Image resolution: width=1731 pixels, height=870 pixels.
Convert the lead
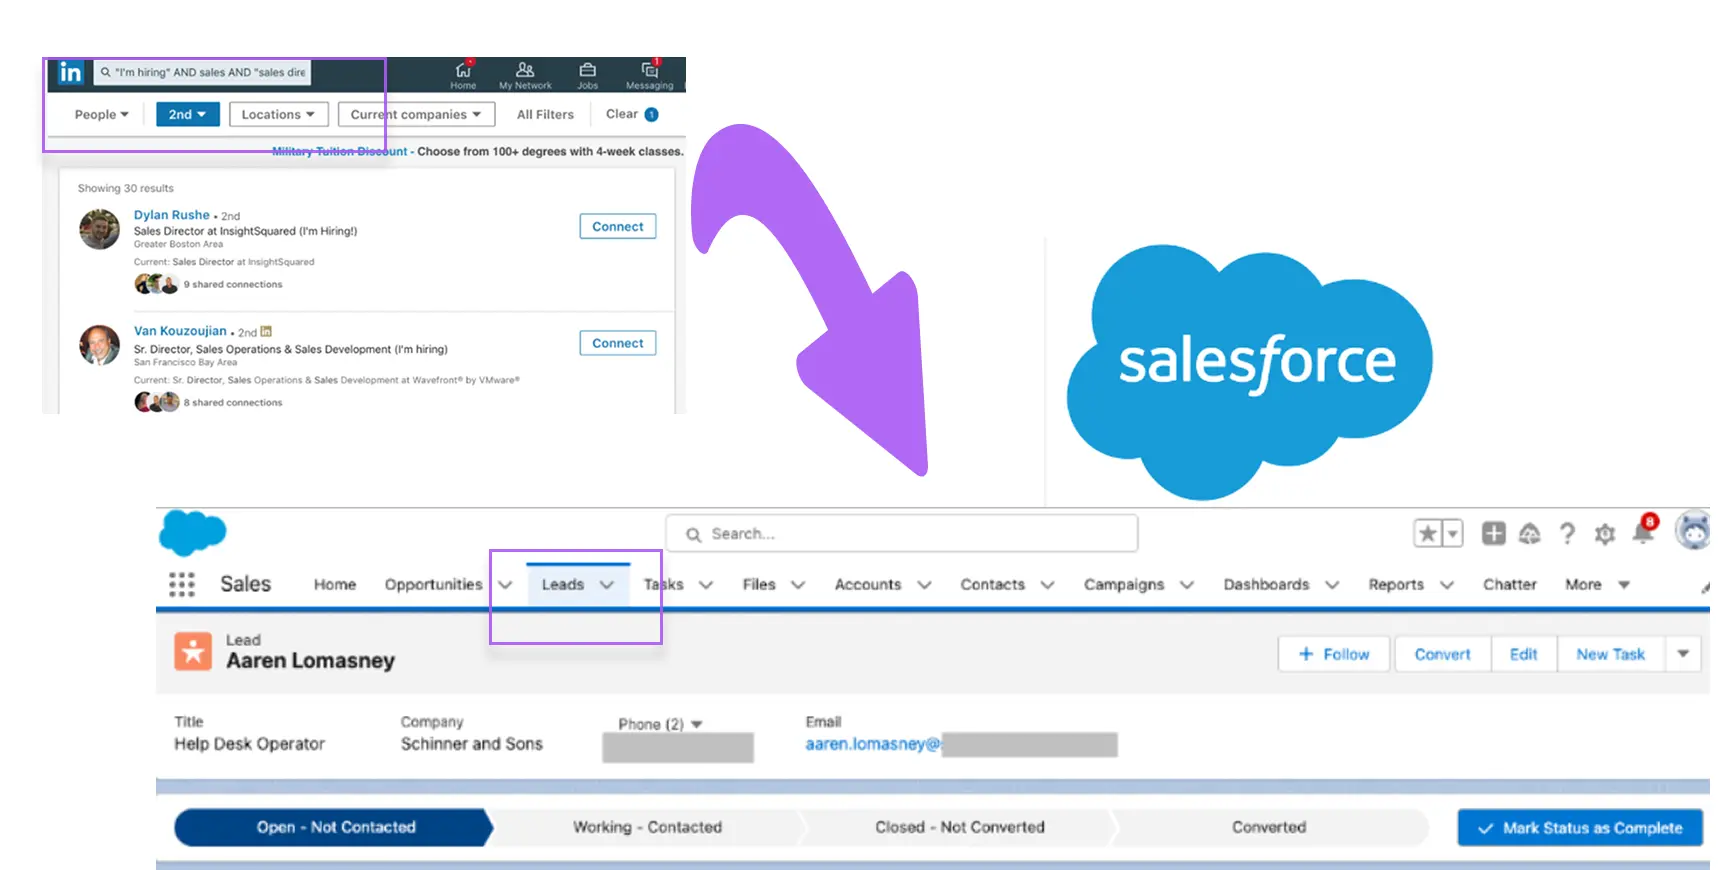coord(1442,654)
